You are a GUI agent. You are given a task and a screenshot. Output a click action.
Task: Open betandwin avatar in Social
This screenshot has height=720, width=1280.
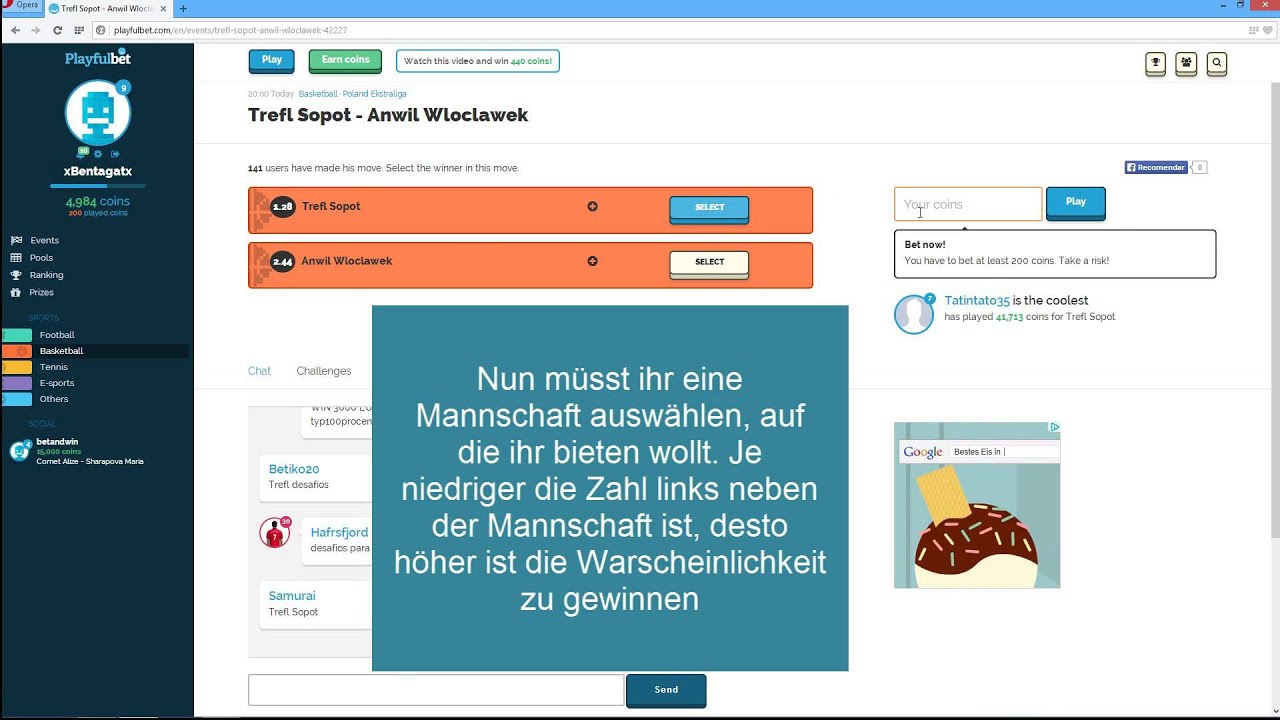[x=19, y=451]
